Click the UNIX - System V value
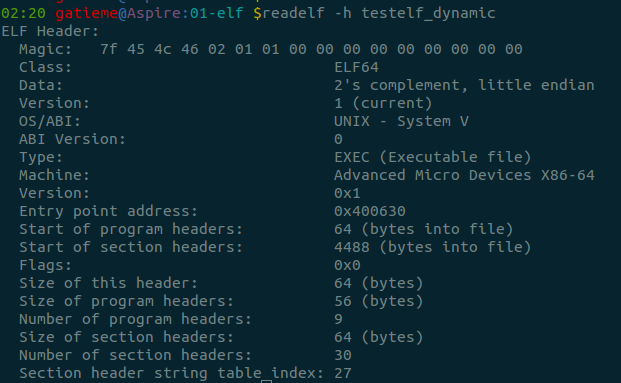The width and height of the screenshot is (621, 383). 401,121
